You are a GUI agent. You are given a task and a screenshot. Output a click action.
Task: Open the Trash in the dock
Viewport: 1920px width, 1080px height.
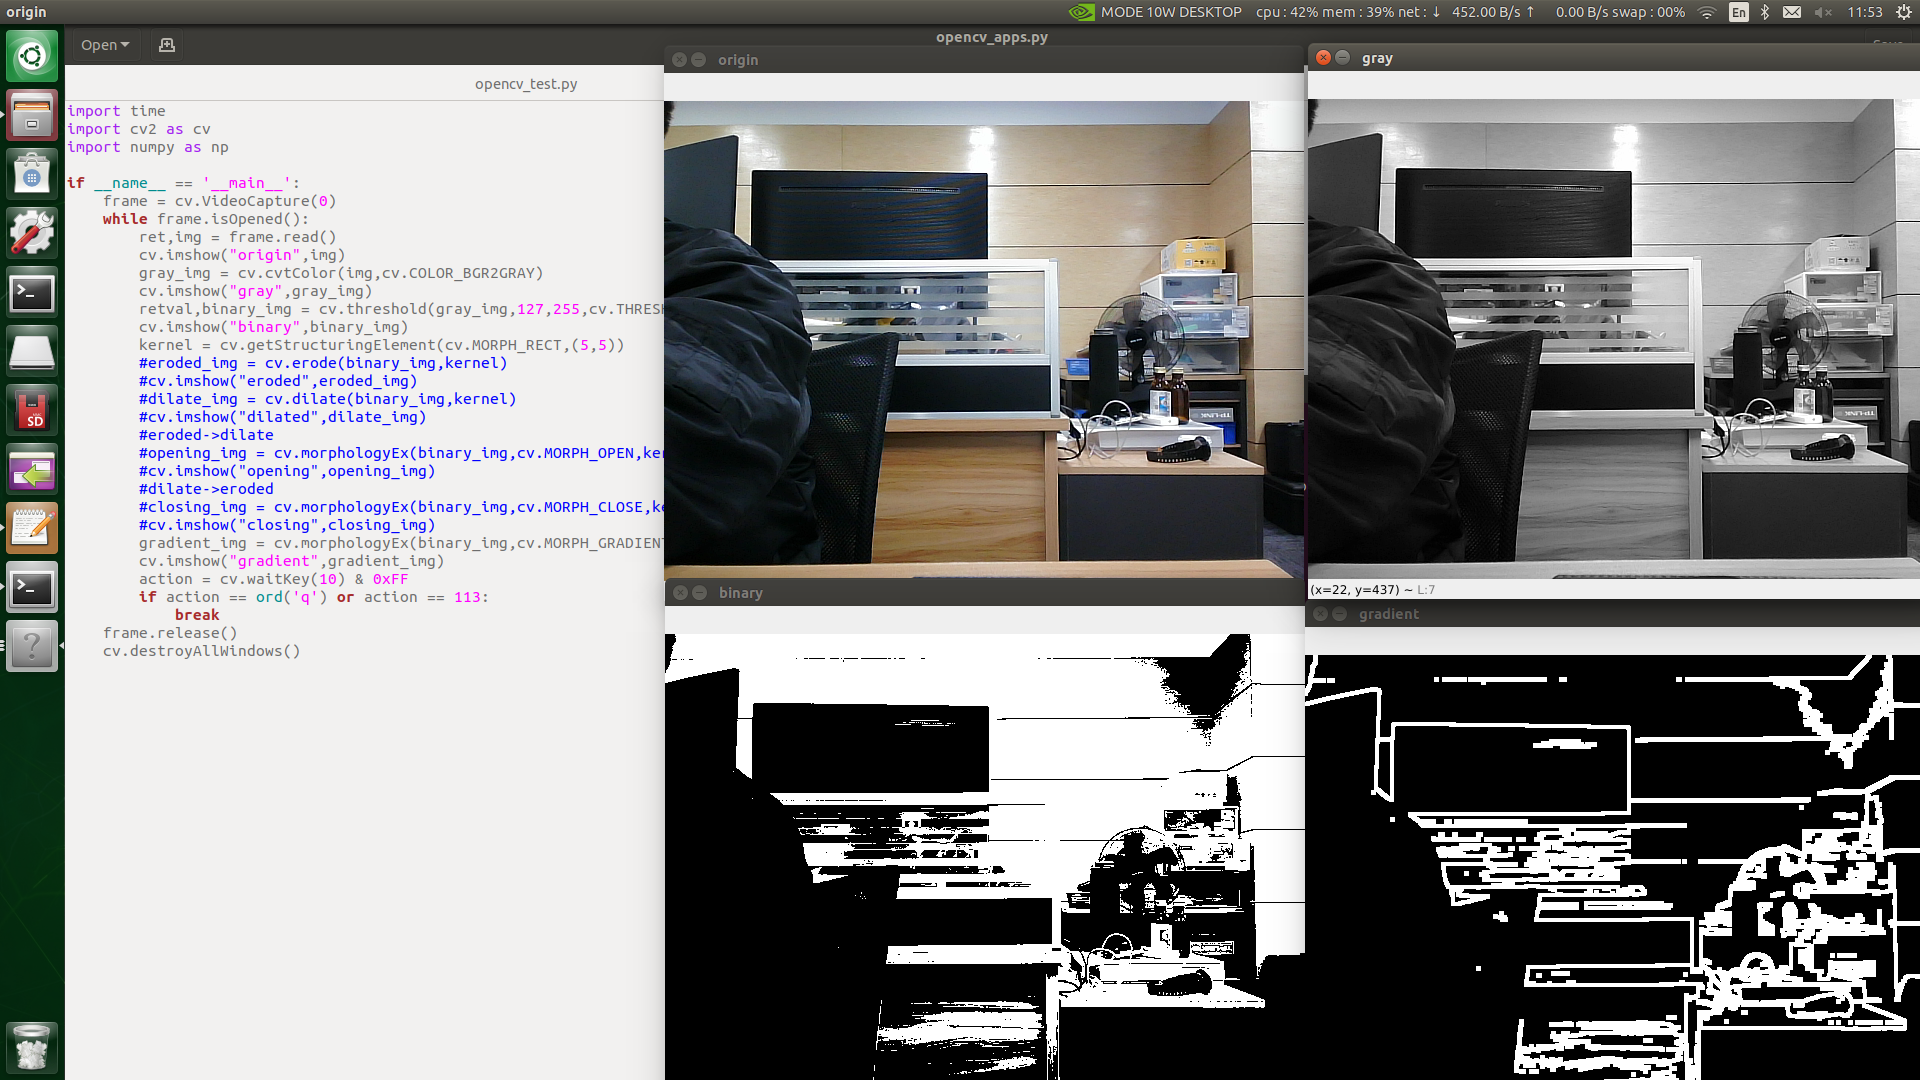point(32,1047)
